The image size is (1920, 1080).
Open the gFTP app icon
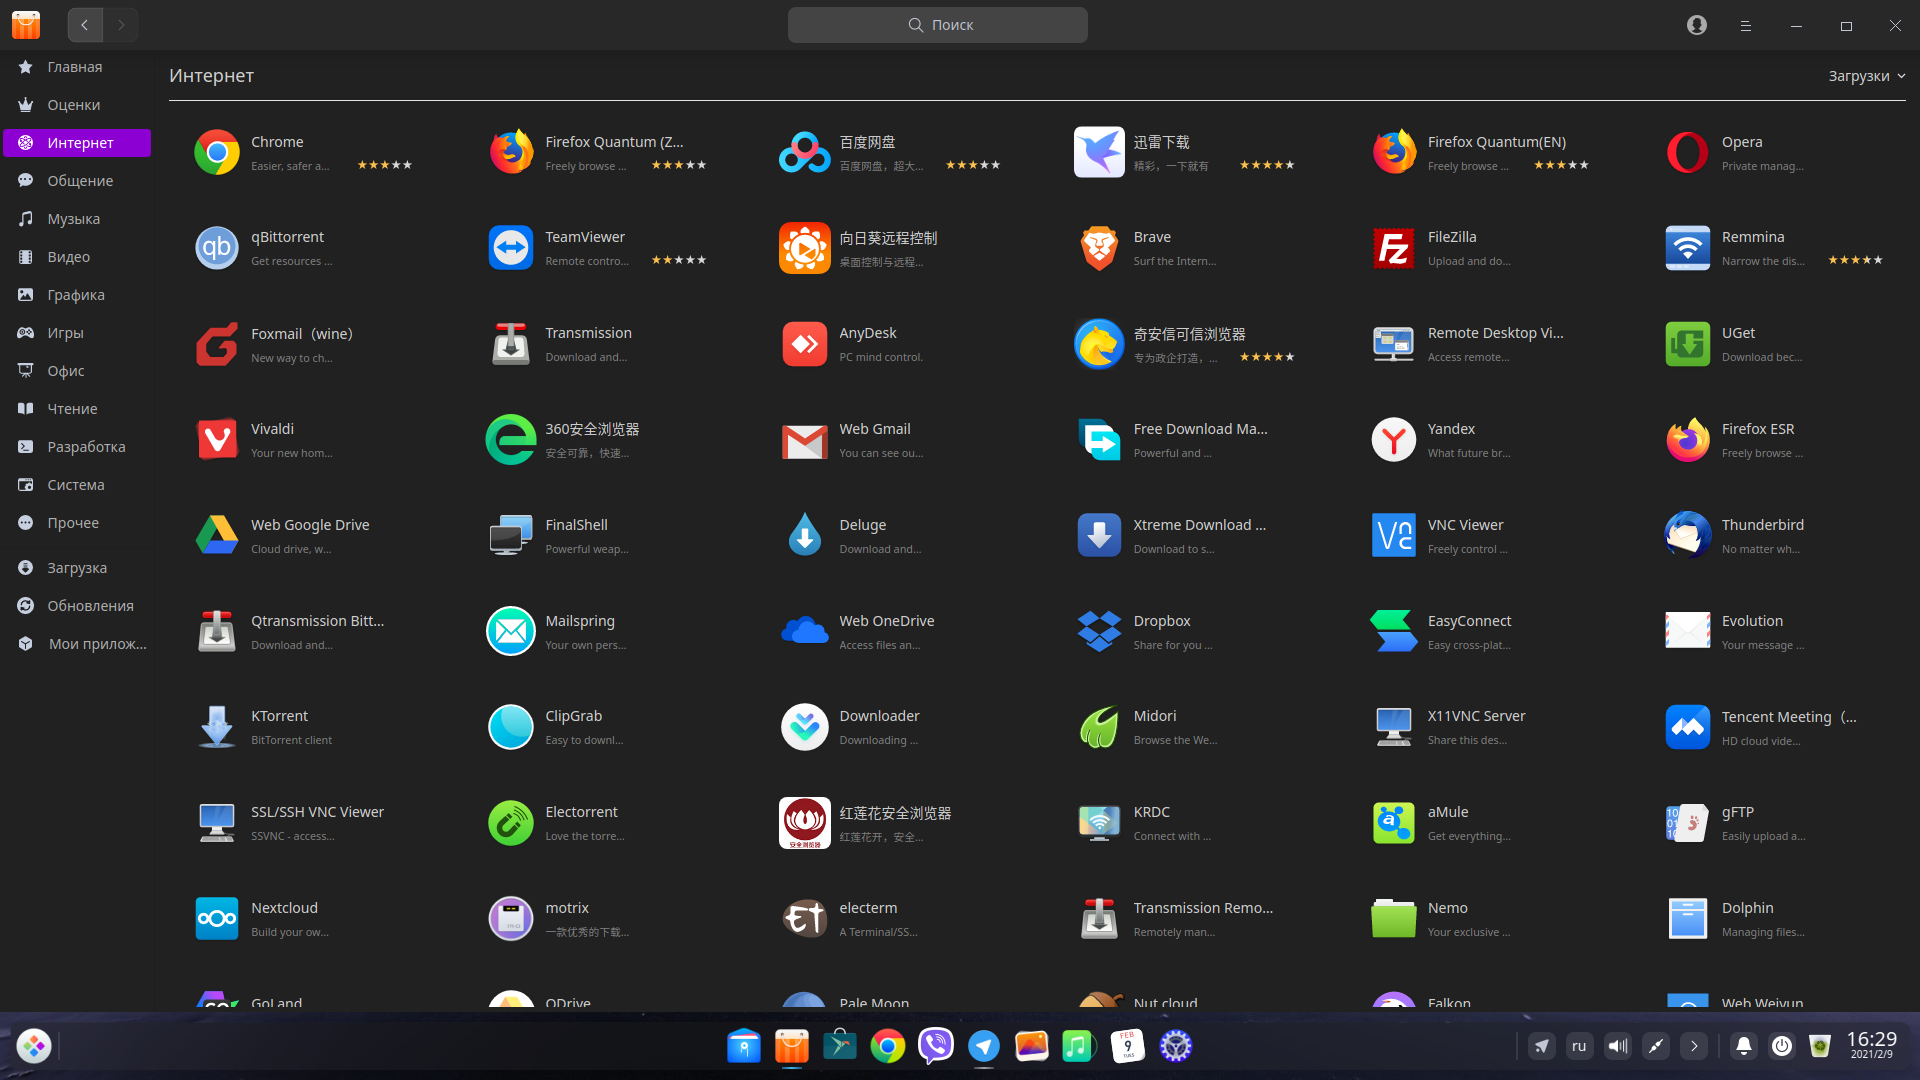click(x=1687, y=823)
